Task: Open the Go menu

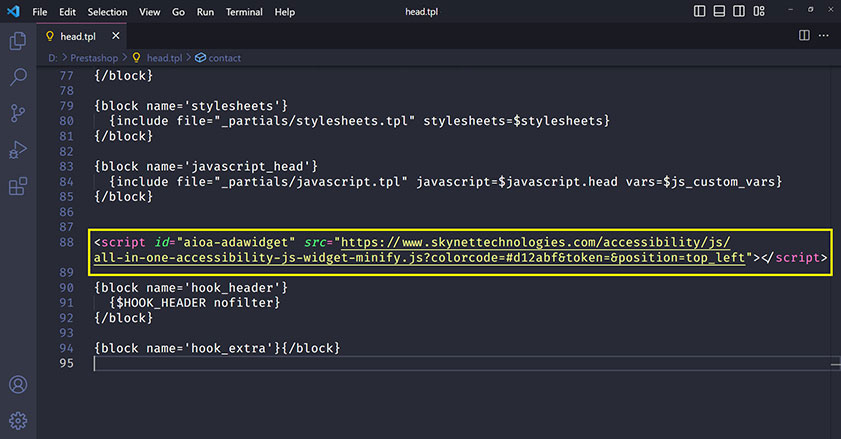Action: 178,12
